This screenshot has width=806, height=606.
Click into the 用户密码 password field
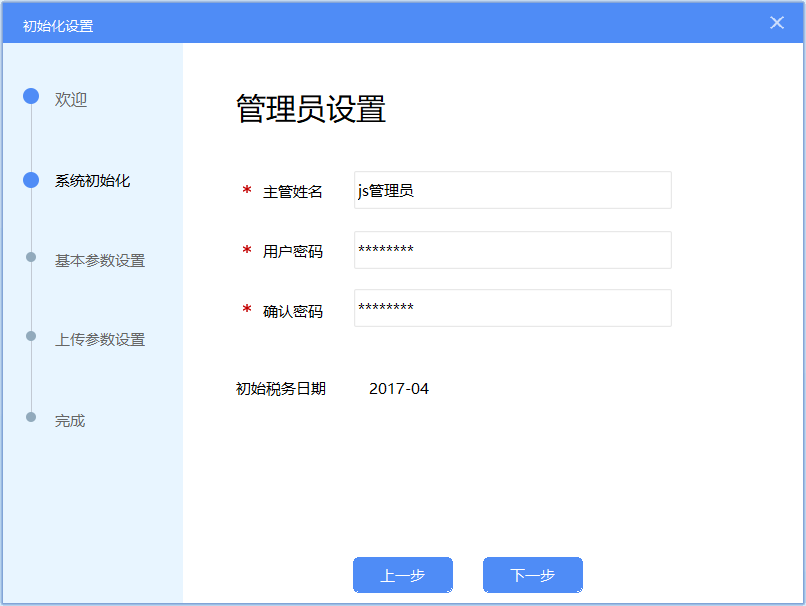pos(512,250)
